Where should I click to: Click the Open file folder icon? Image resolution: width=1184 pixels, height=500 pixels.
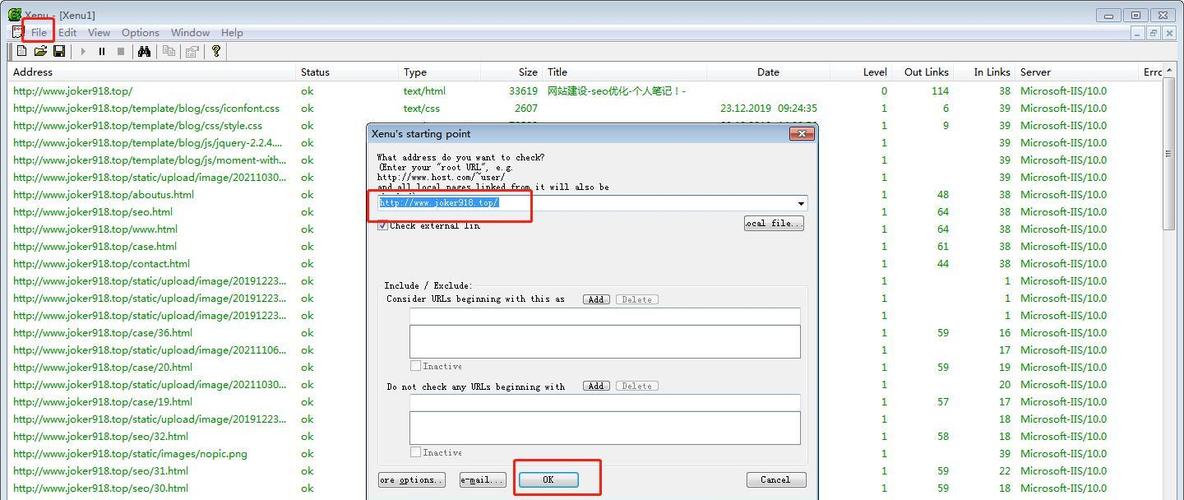coord(41,51)
